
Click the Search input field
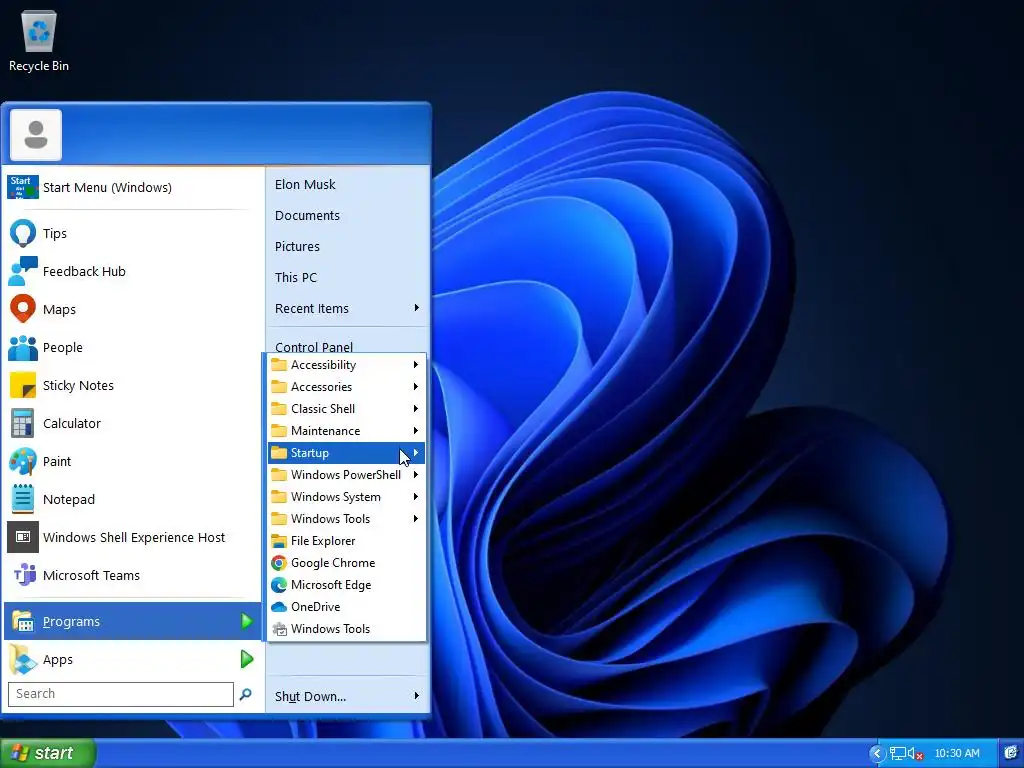click(121, 694)
